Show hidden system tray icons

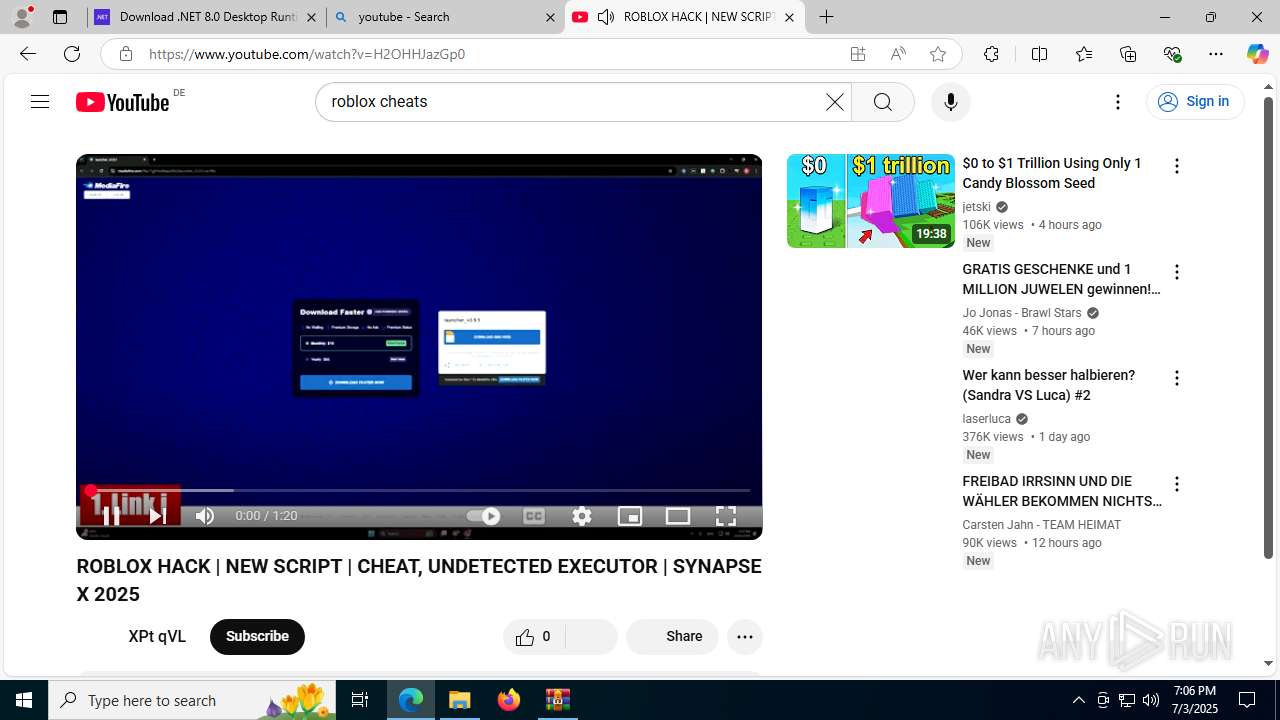(x=1078, y=700)
